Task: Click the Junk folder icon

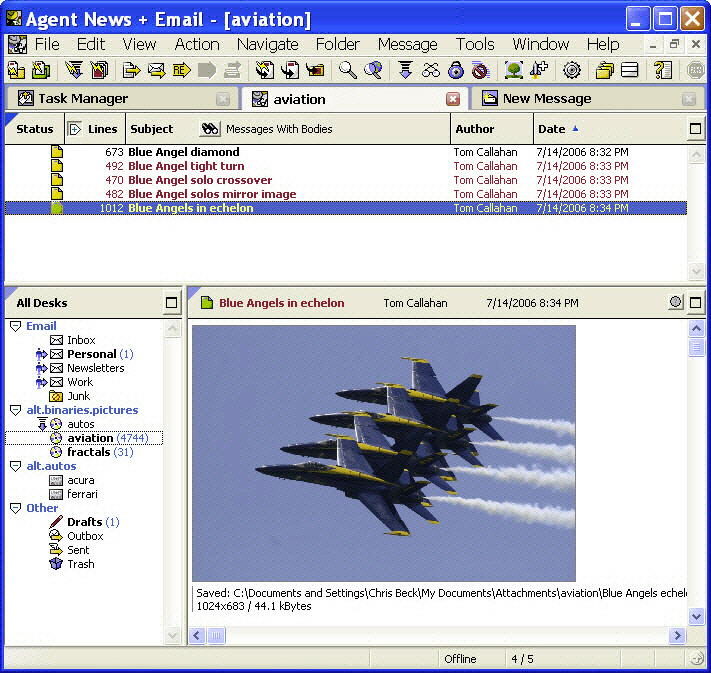Action: (56, 396)
